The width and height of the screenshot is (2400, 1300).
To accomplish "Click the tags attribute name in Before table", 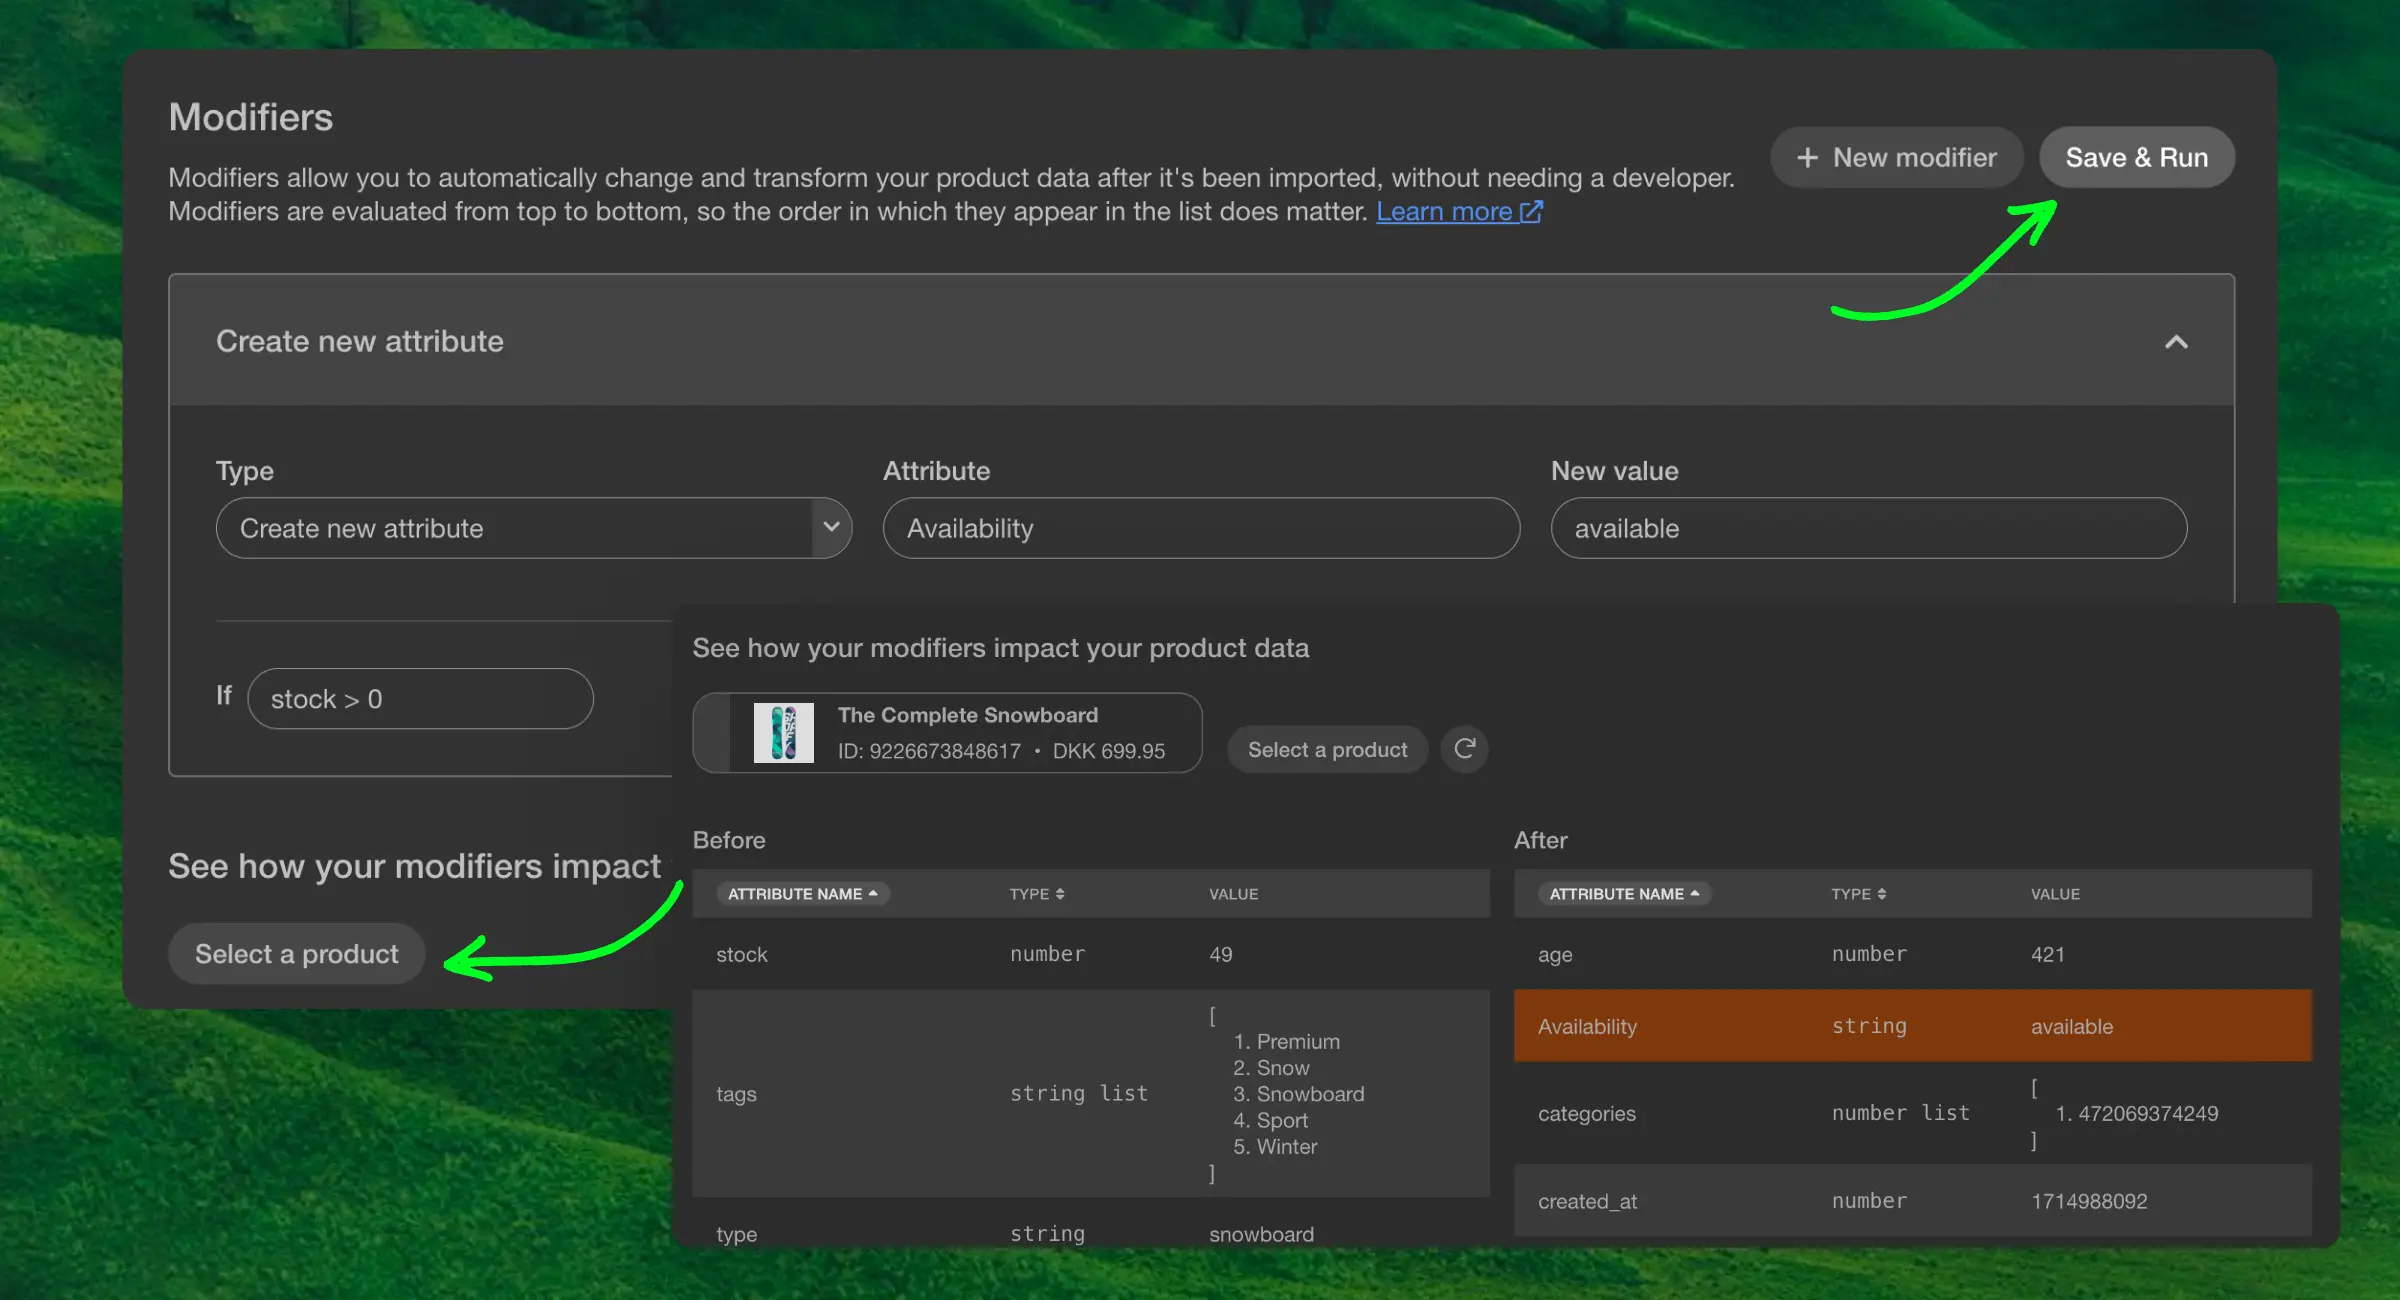I will pyautogui.click(x=736, y=1094).
